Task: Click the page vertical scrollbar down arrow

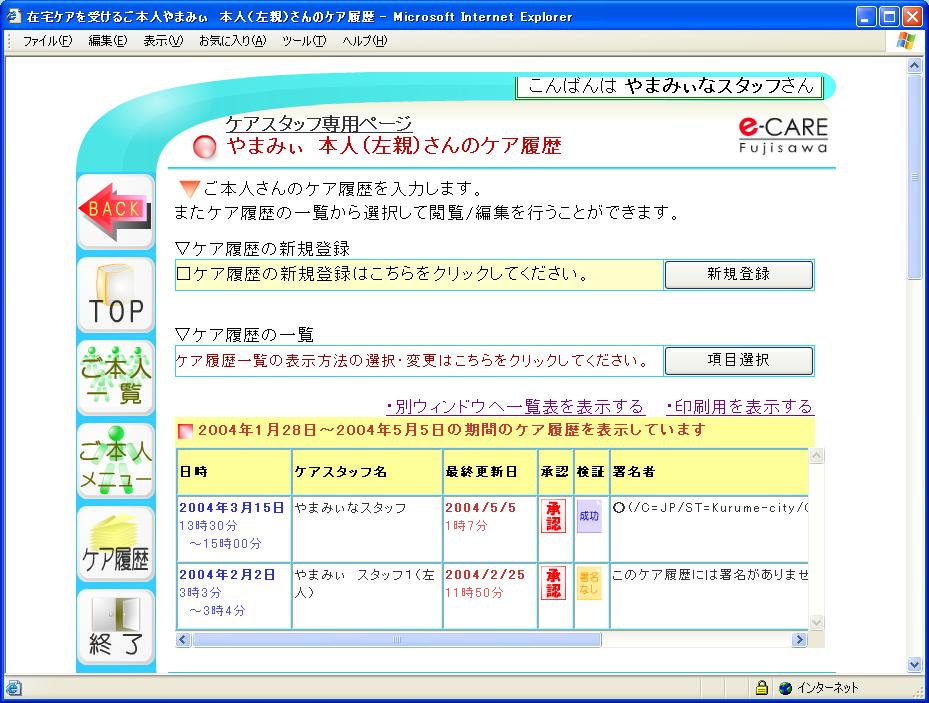Action: 914,664
